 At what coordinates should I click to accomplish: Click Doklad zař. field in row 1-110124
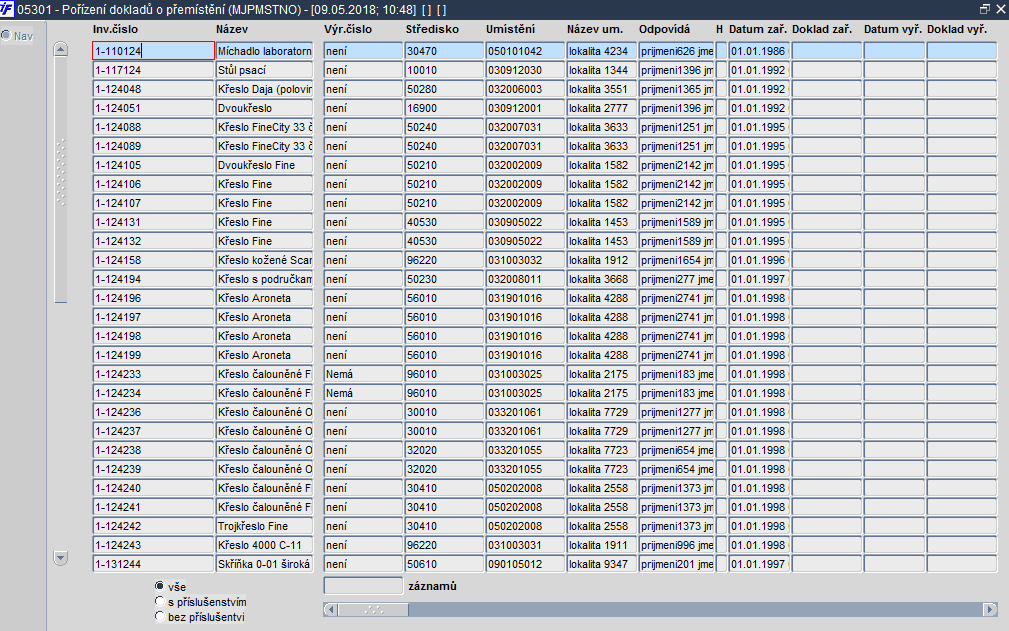pos(826,51)
